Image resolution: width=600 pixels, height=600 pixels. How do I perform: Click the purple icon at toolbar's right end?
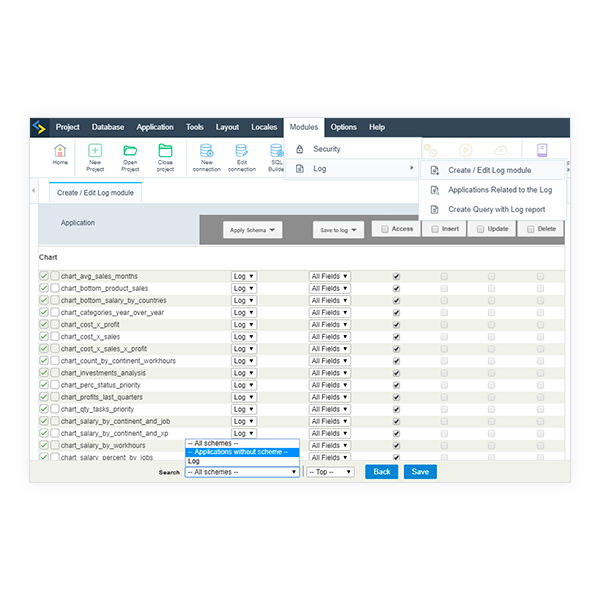tap(542, 150)
